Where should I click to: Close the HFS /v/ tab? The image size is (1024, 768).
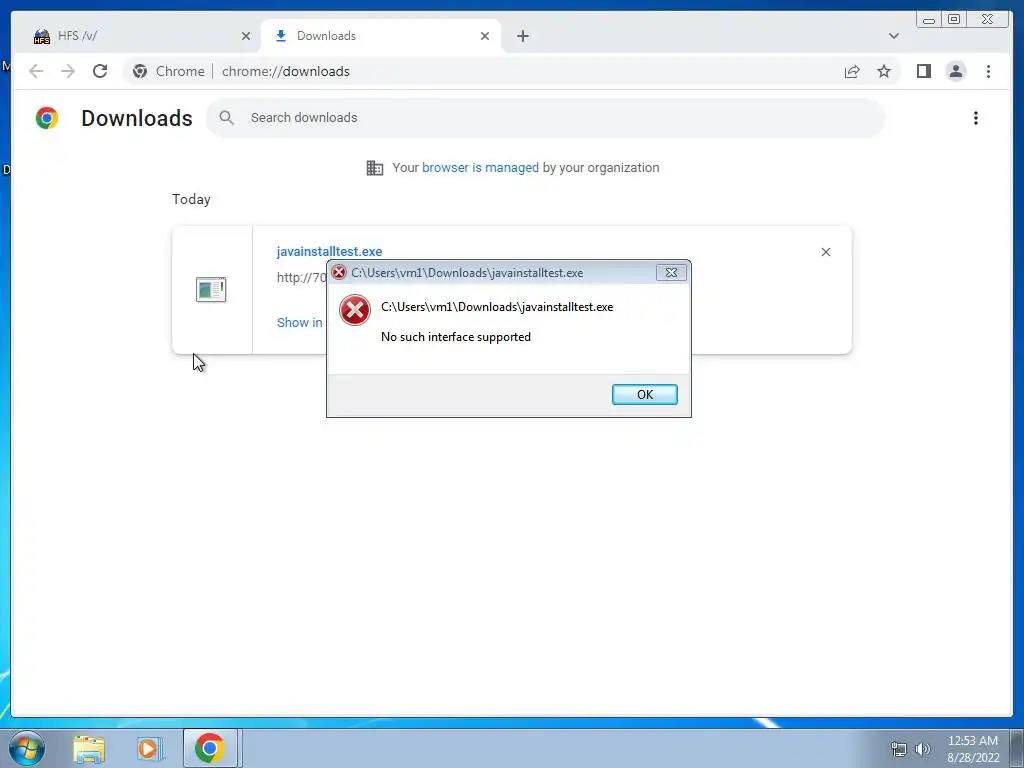(x=246, y=36)
